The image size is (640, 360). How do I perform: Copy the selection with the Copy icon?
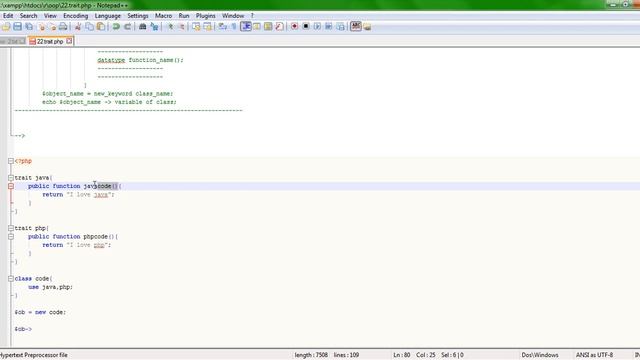click(89, 27)
